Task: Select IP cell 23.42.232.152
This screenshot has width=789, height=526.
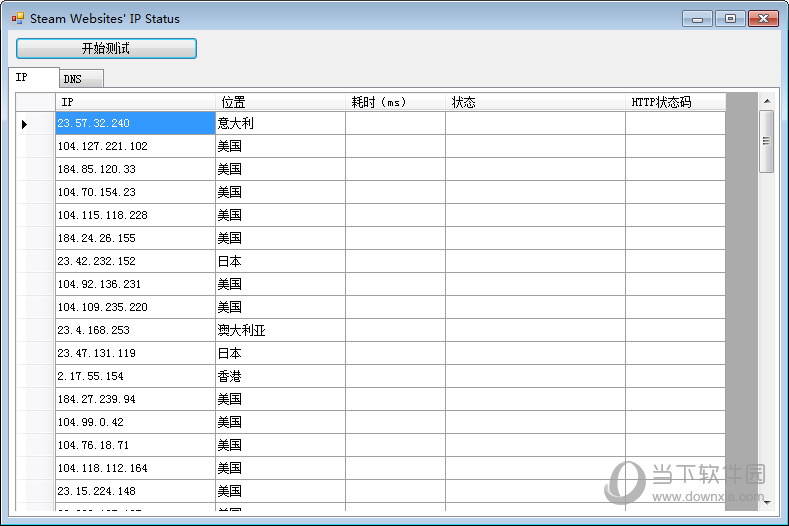Action: pyautogui.click(x=135, y=261)
